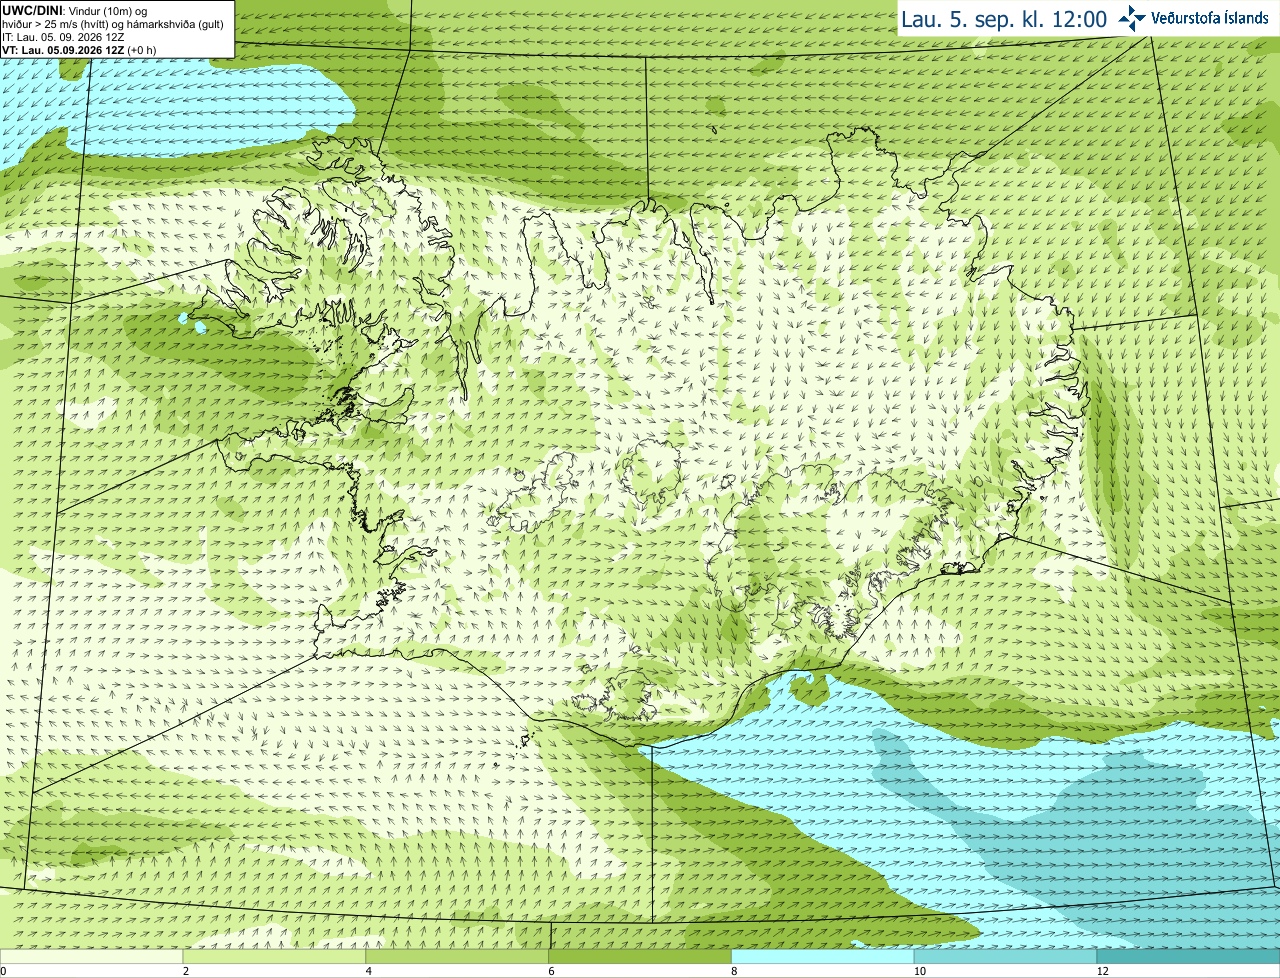Viewport: 1280px width, 978px height.
Task: Click the Veðurstofa Íslands logo icon
Action: (x=1132, y=18)
